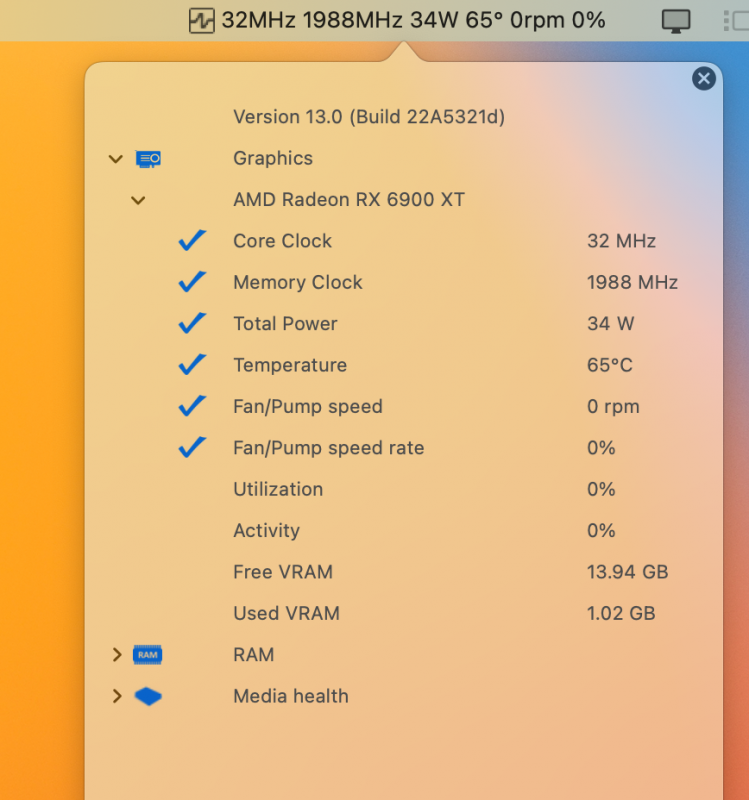The height and width of the screenshot is (800, 749).
Task: Click the Free VRAM entry
Action: (283, 572)
